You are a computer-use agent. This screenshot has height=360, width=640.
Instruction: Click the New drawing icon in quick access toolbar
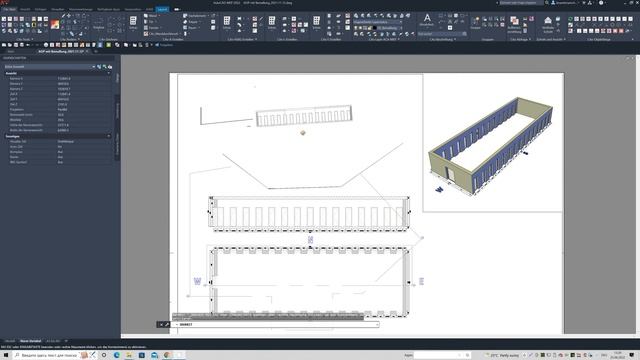pyautogui.click(x=4, y=45)
